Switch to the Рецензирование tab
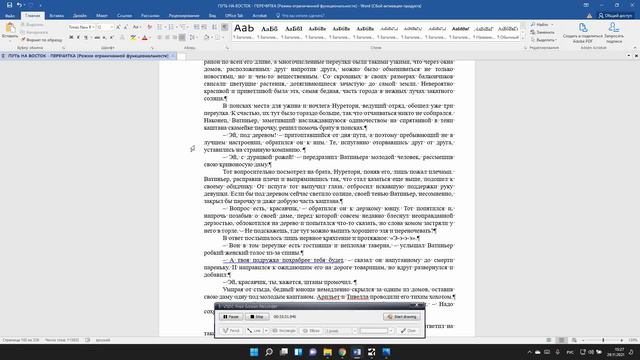The width and height of the screenshot is (640, 360). coord(184,16)
